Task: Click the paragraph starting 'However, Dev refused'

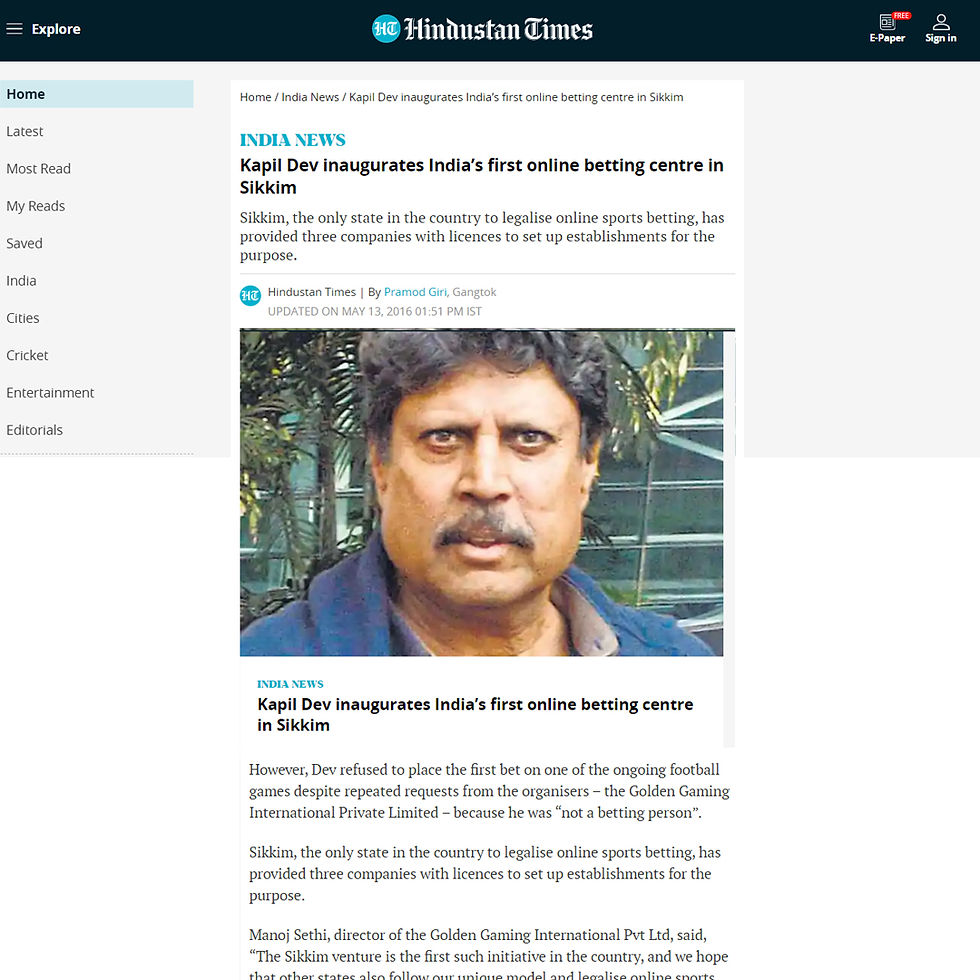Action: coord(489,791)
